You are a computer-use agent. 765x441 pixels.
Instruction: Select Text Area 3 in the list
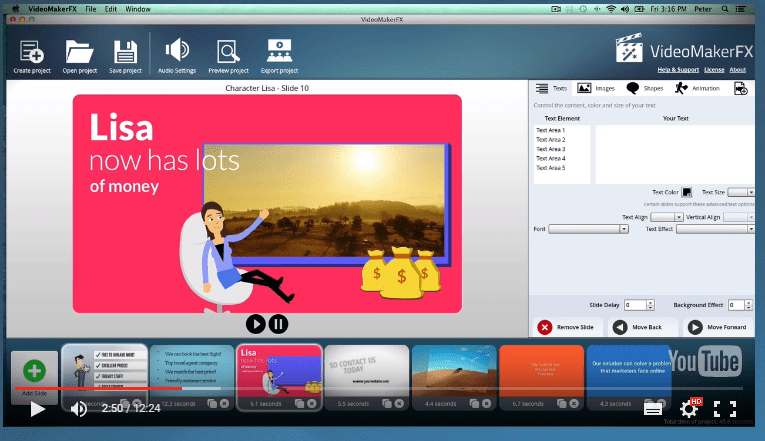550,149
